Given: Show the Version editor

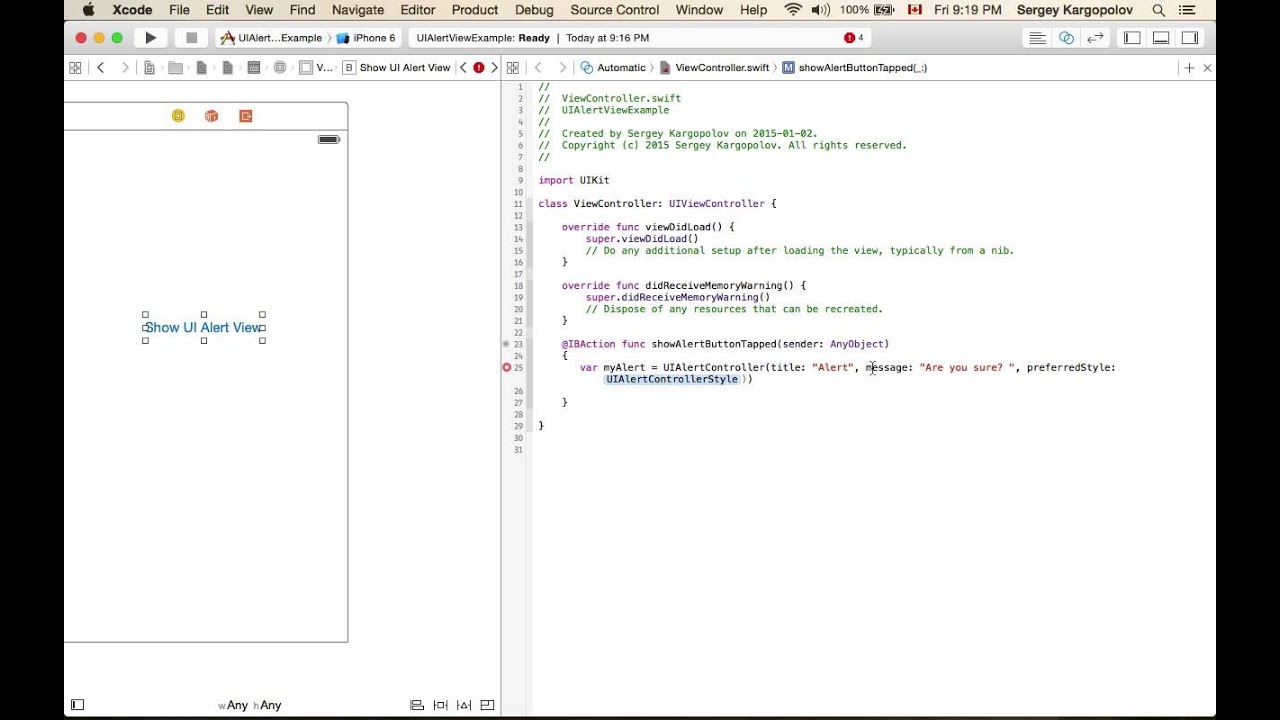Looking at the screenshot, I should [x=1095, y=38].
